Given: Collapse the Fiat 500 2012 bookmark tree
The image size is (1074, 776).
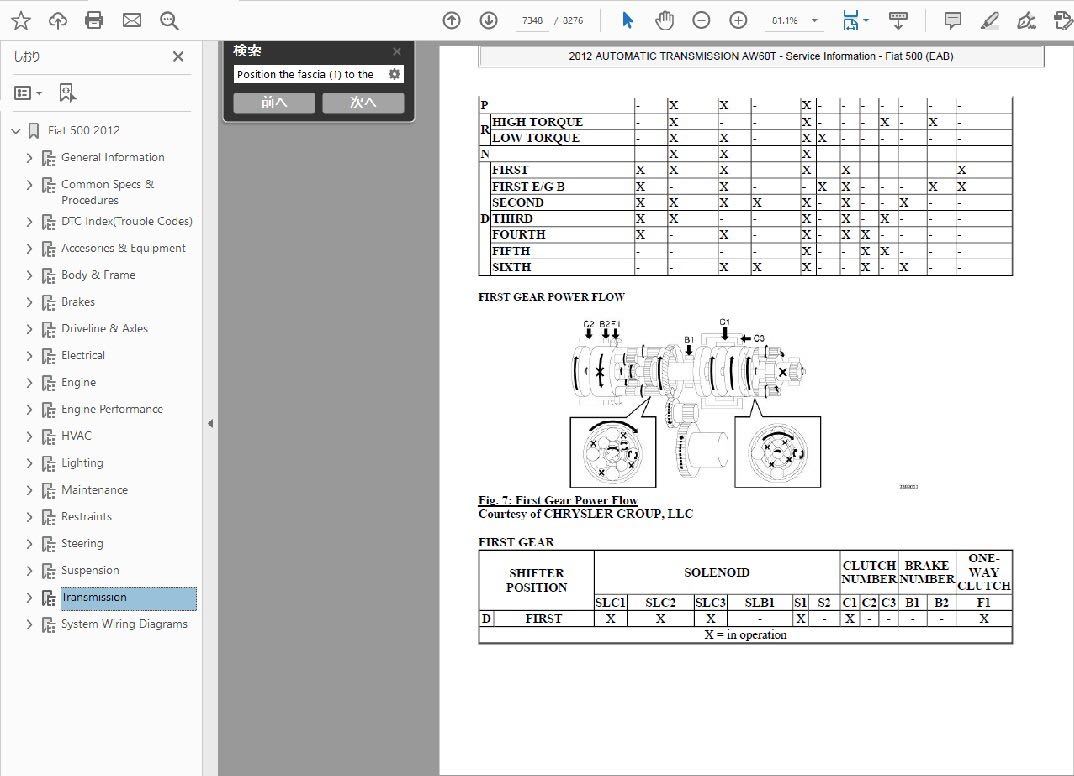Looking at the screenshot, I should (15, 131).
